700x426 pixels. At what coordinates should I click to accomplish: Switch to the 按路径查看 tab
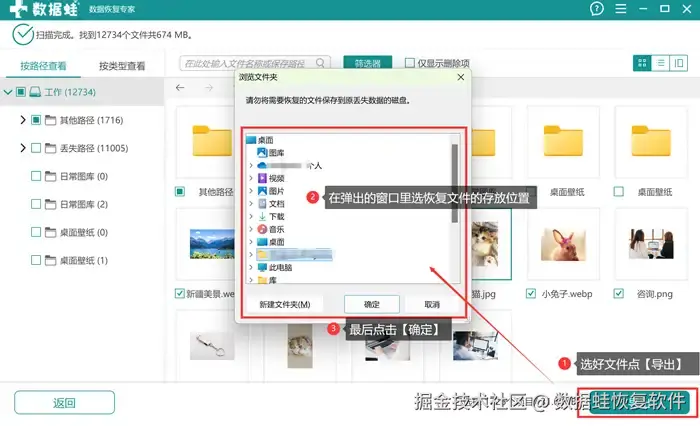43,66
